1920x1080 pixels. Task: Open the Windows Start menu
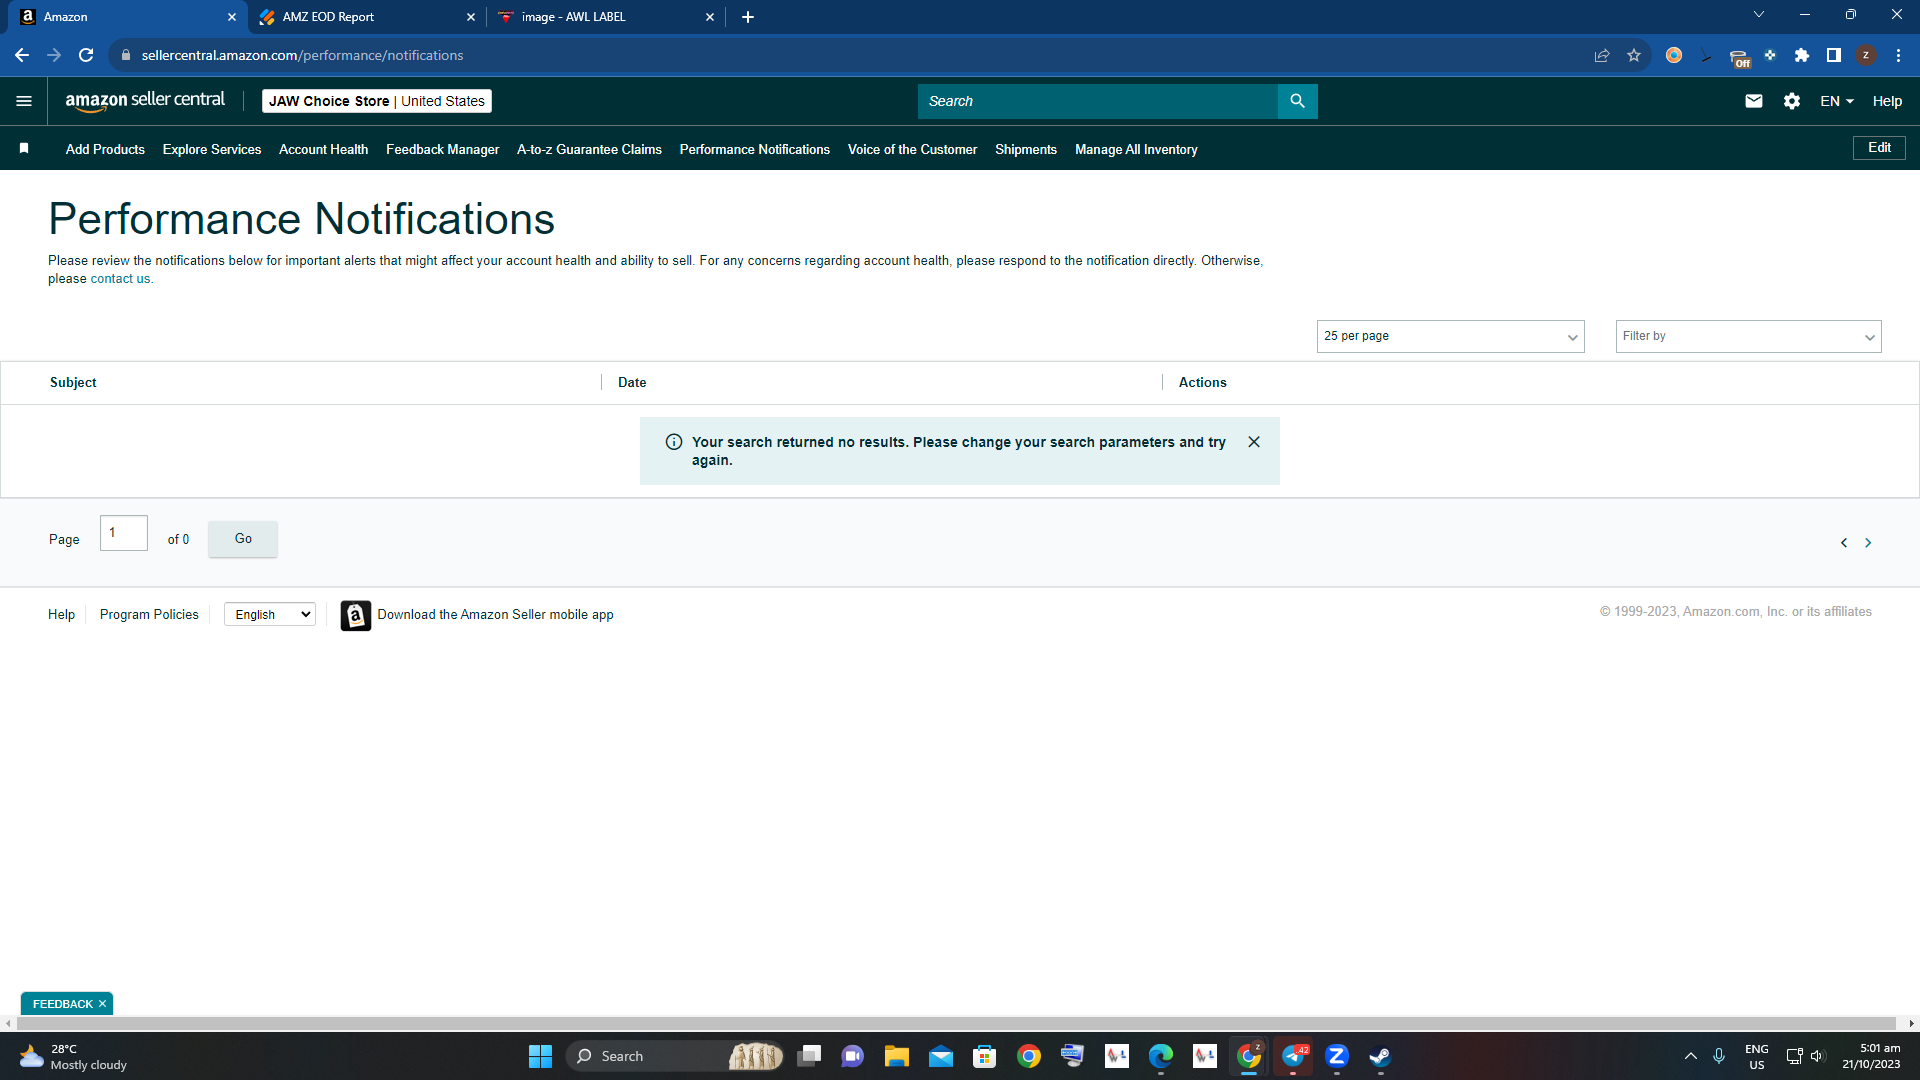point(540,1056)
